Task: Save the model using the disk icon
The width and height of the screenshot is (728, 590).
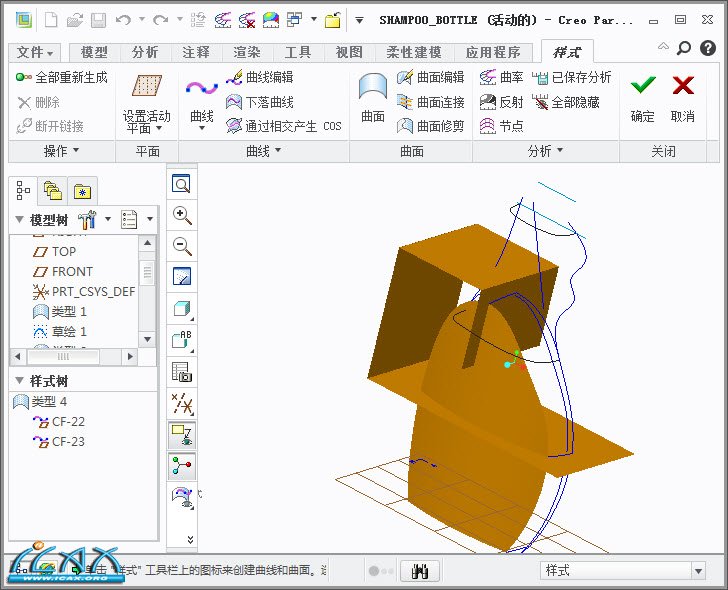Action: pos(98,20)
